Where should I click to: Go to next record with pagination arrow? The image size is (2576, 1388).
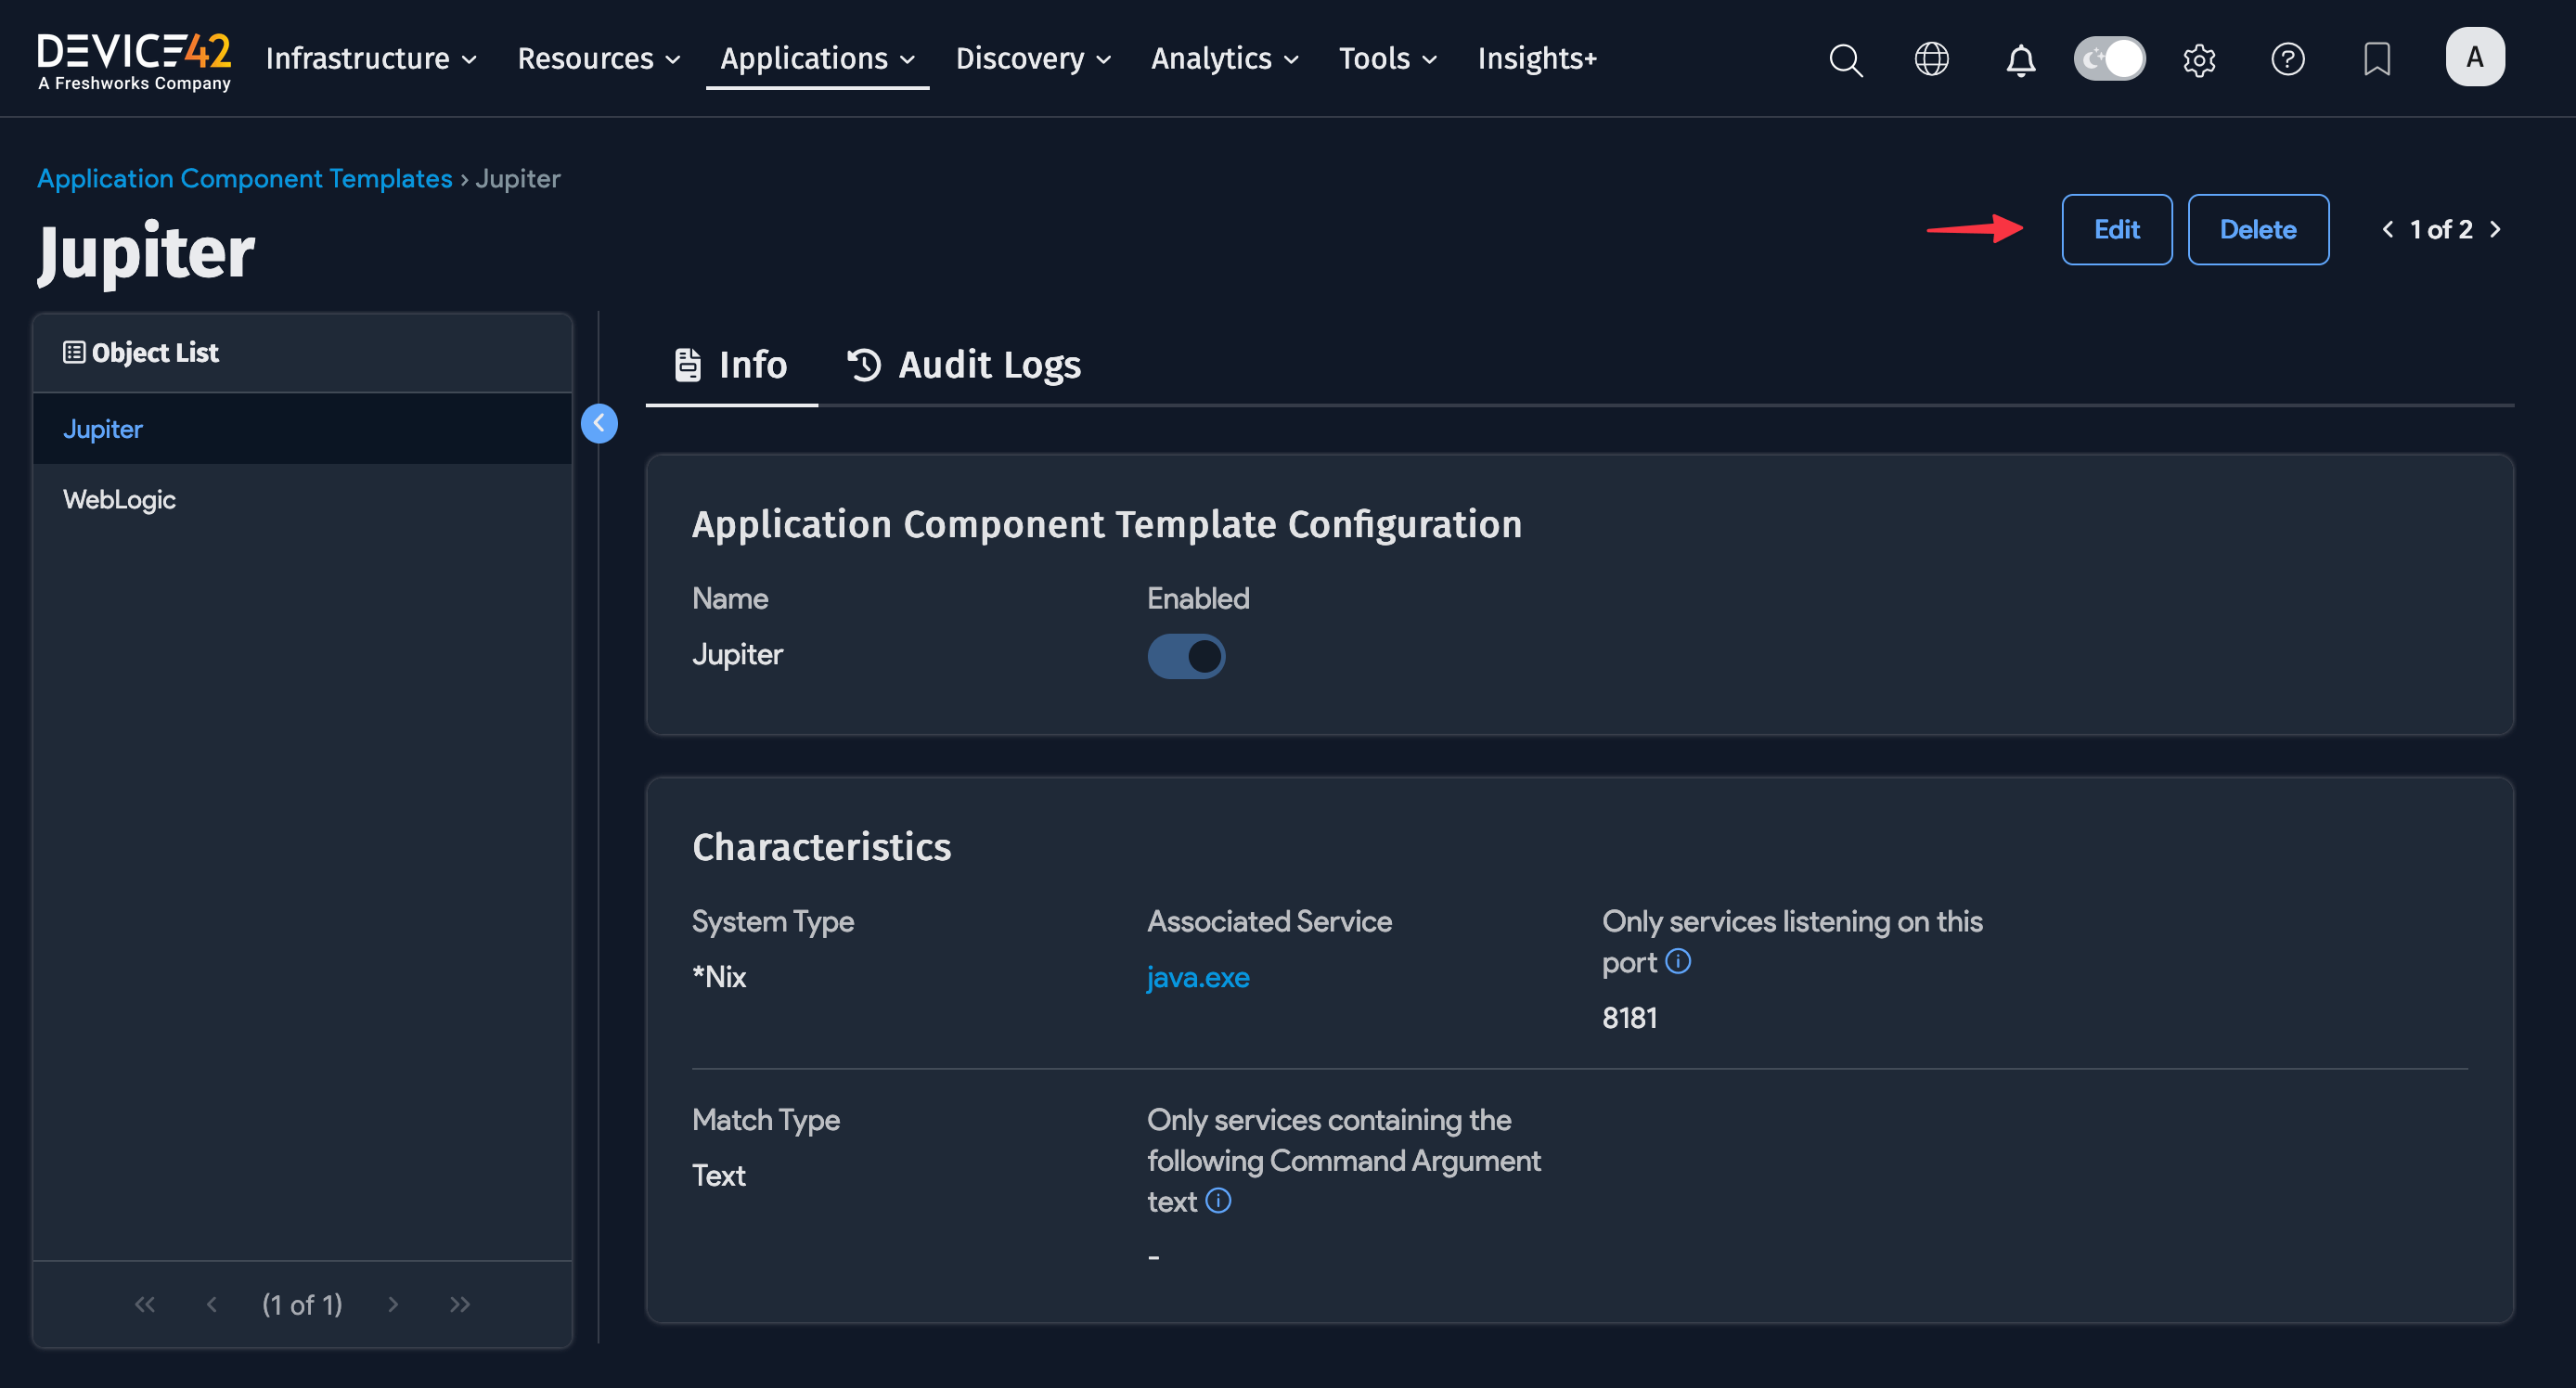2495,229
